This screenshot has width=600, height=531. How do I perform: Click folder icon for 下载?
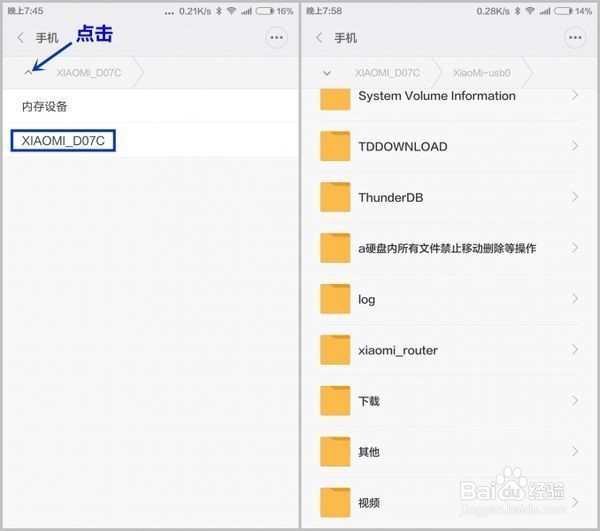[x=335, y=401]
